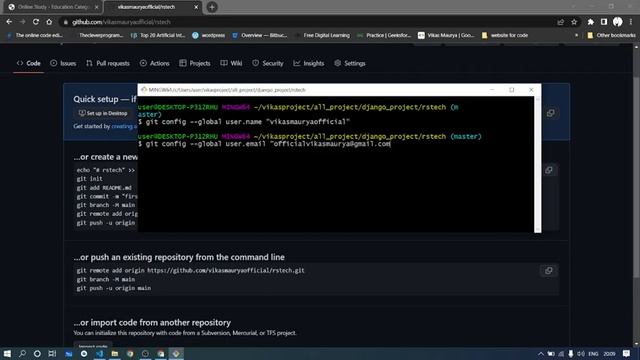Screen dimensions: 640x360
Task: Bookmark this page with the star icon
Action: 574,22
